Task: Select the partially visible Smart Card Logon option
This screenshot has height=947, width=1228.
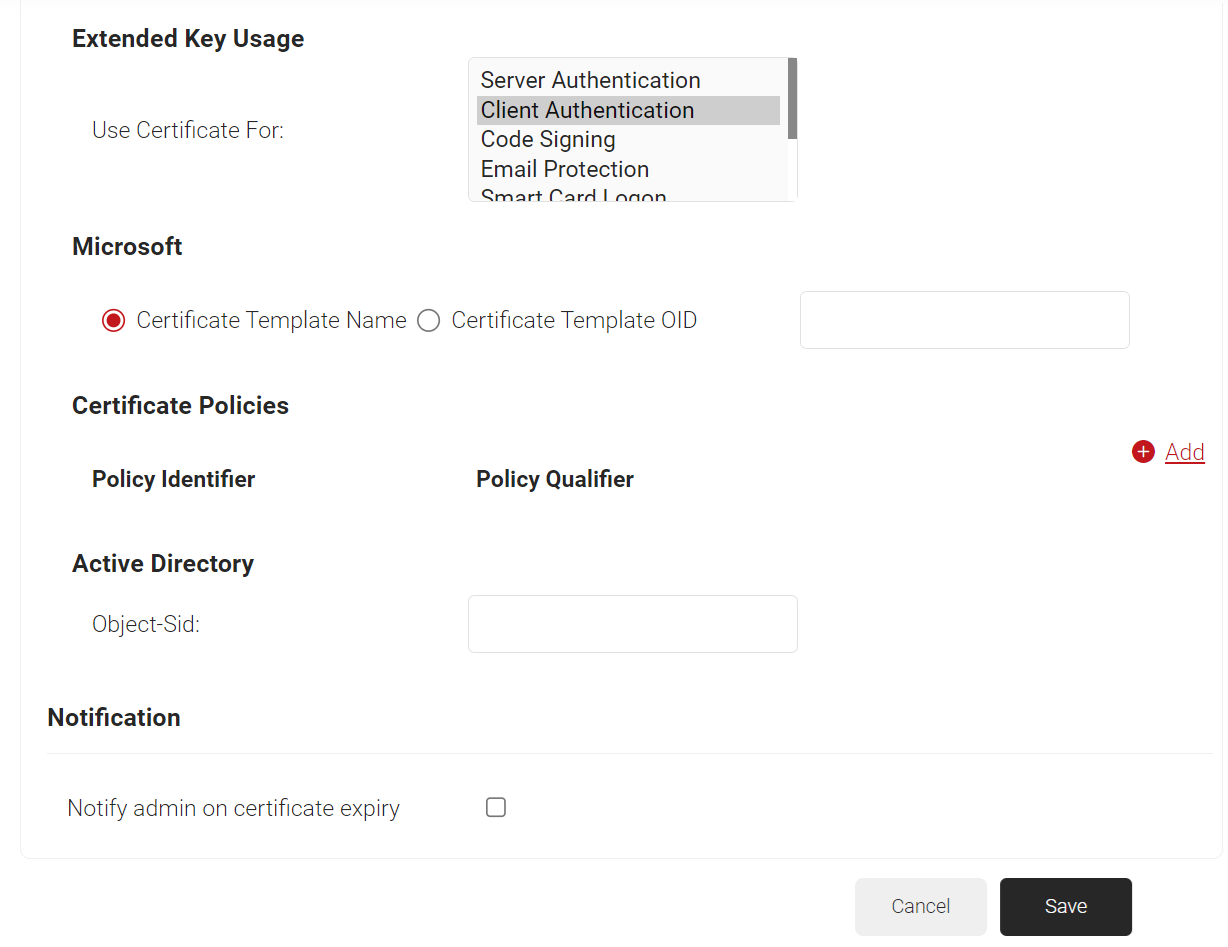Action: point(573,195)
